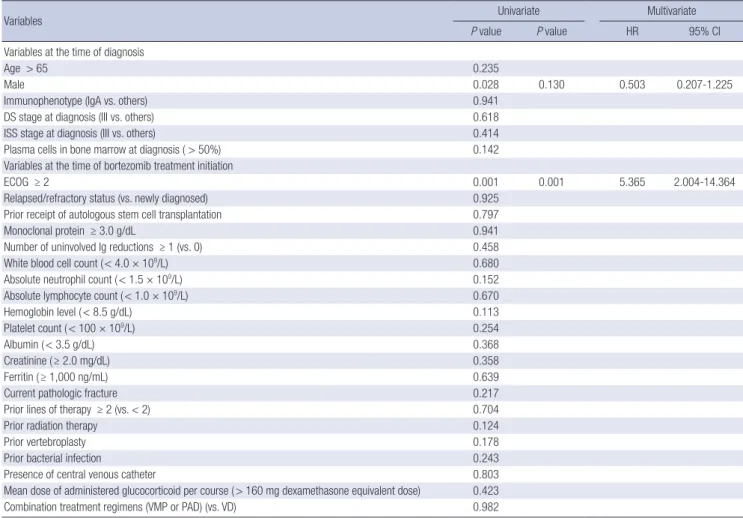Click 'Ferritin (≥ 1,000 ng/mL)' row label
743x518 pixels.
55,377
